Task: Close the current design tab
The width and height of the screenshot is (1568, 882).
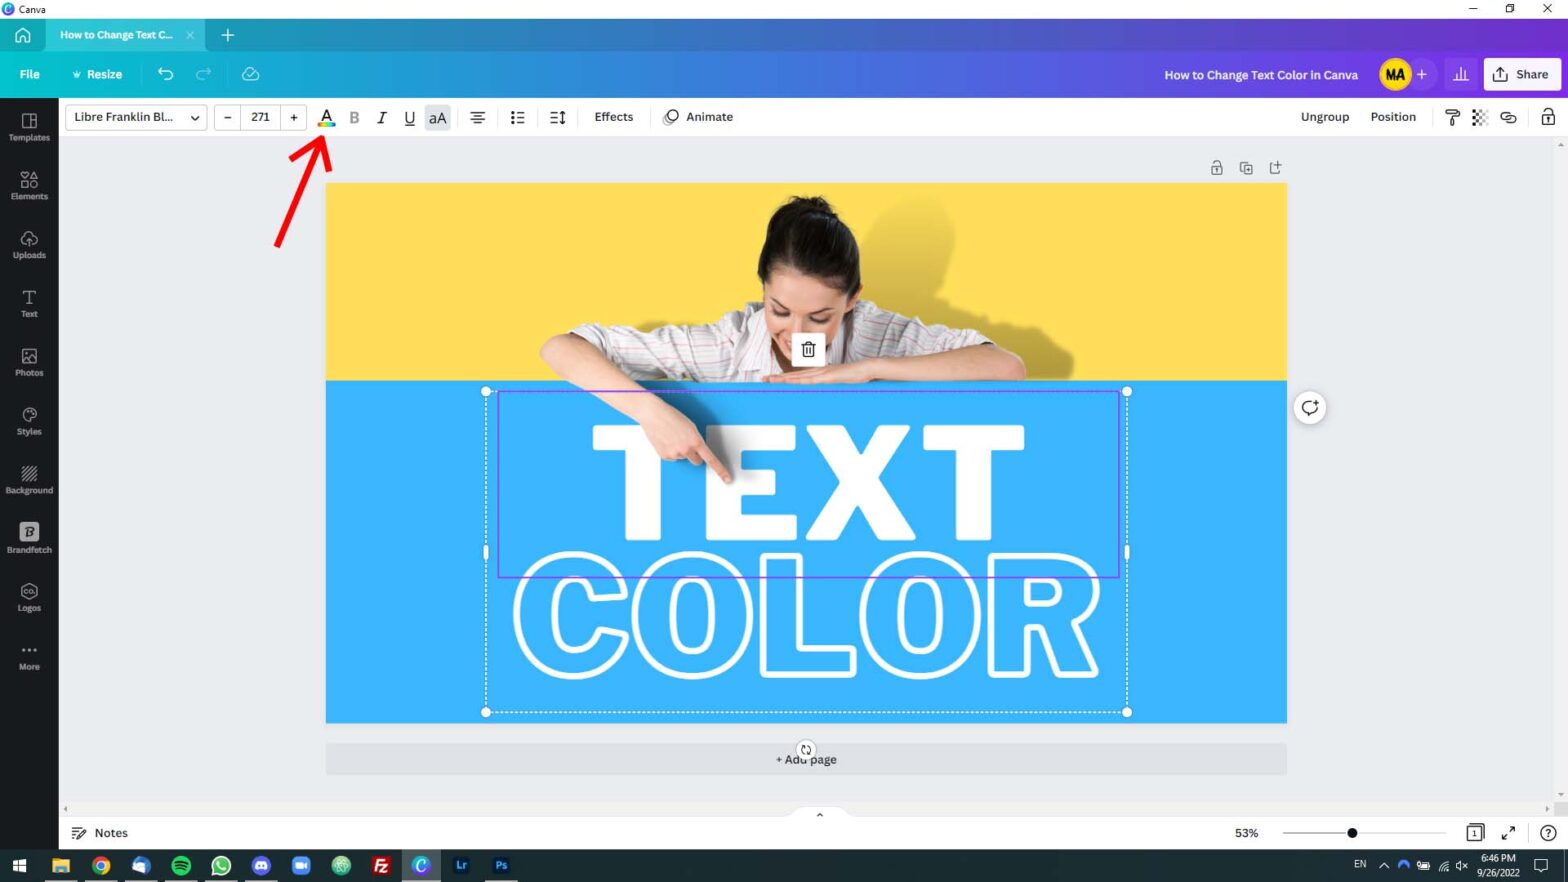Action: pos(190,35)
